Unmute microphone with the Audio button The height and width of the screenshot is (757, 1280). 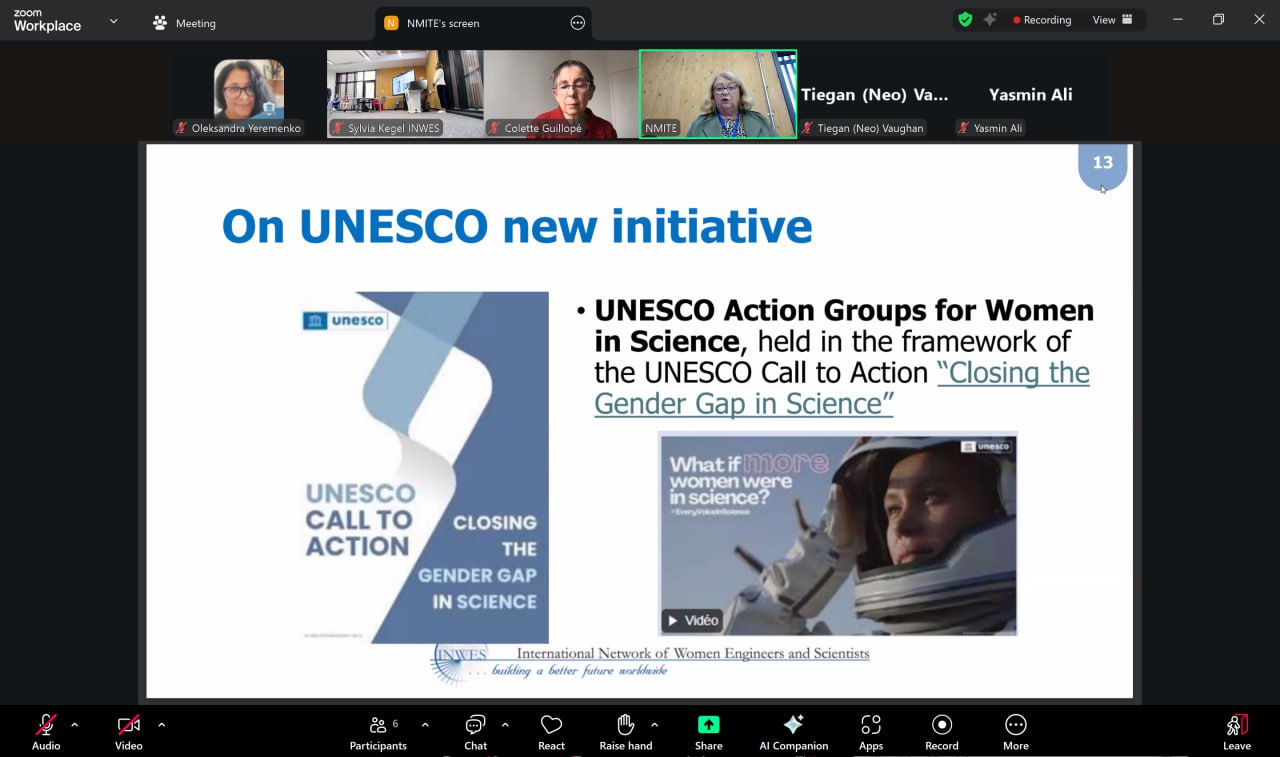(46, 731)
